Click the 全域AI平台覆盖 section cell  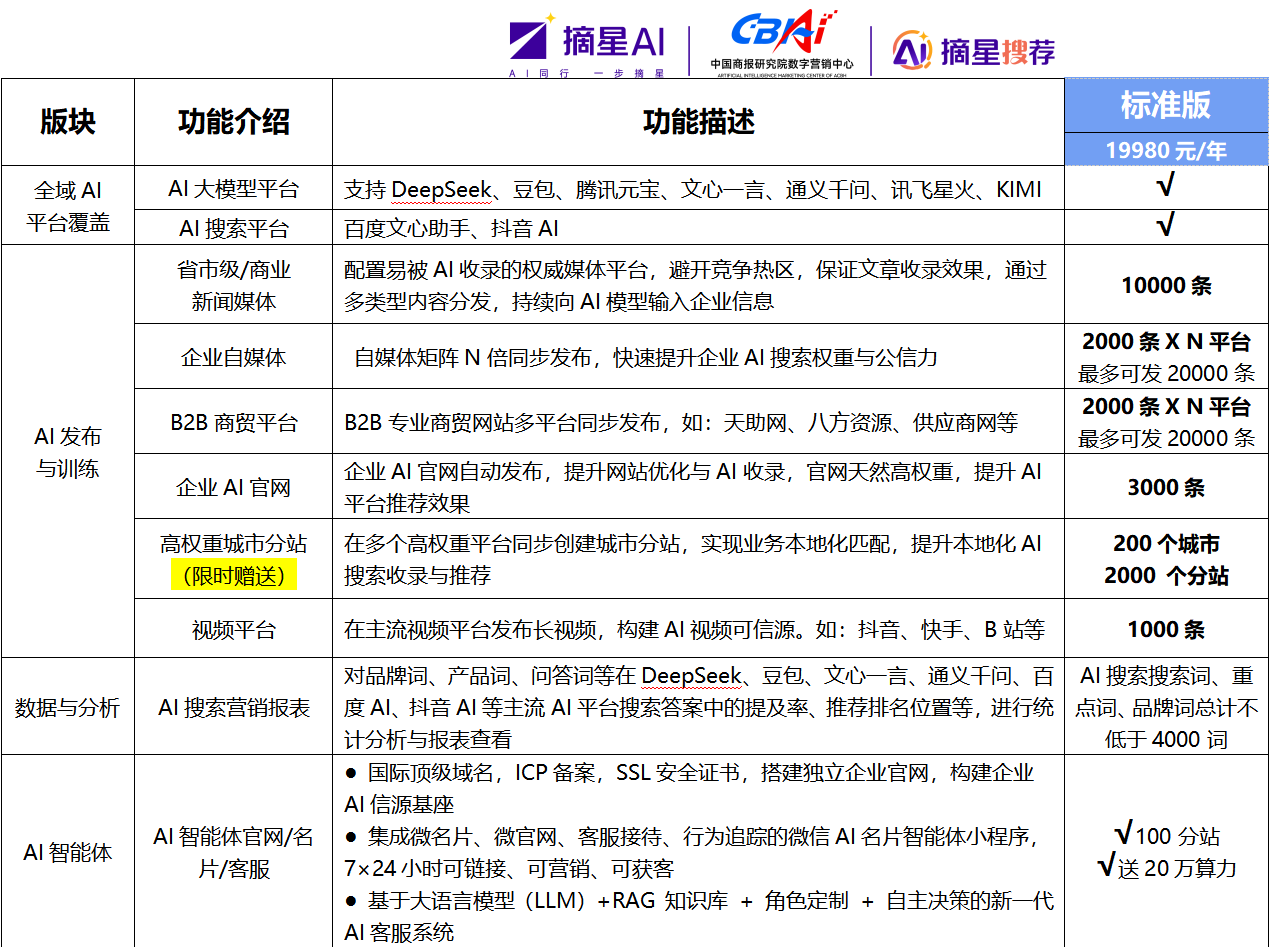(x=68, y=206)
